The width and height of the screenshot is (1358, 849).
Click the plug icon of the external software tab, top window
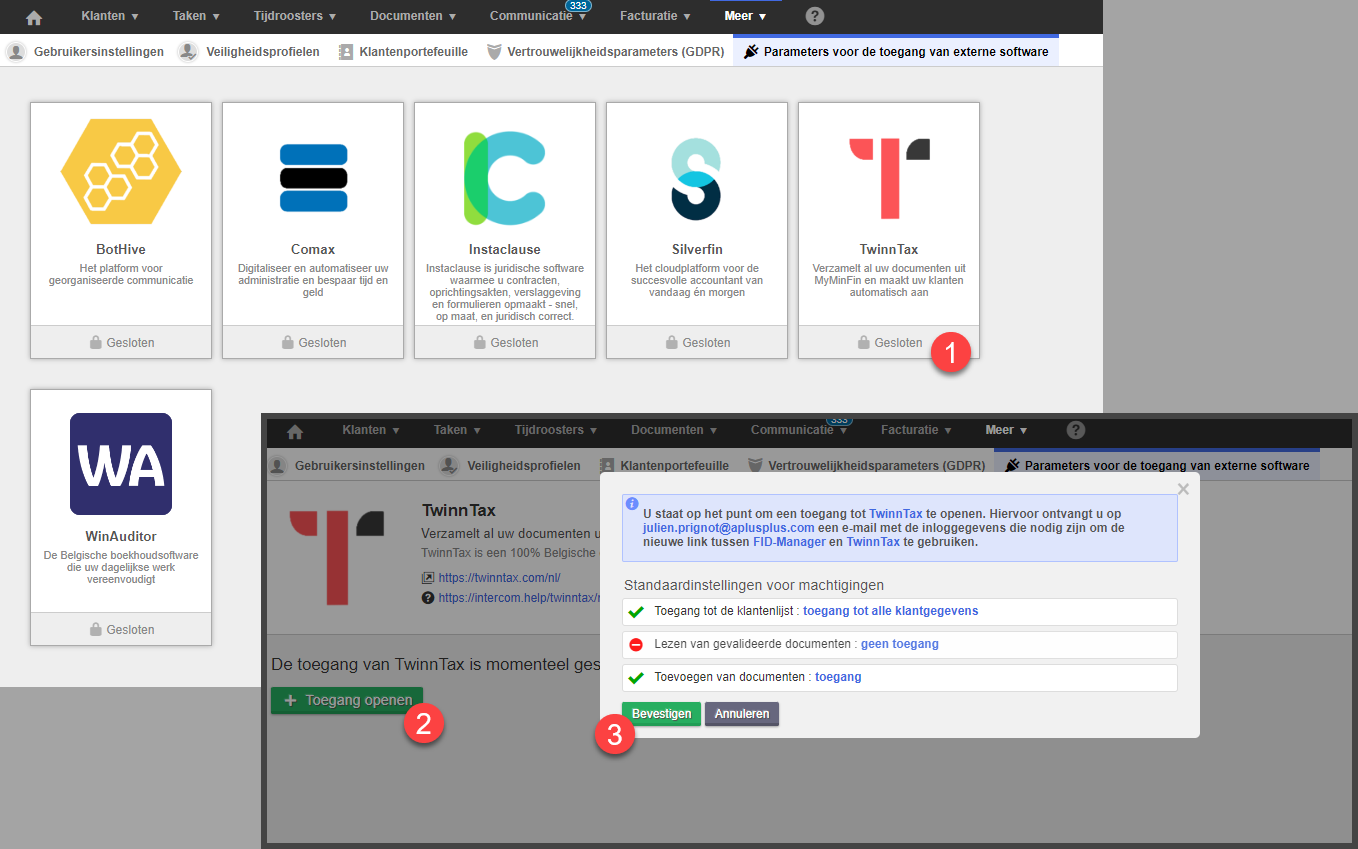(x=751, y=51)
